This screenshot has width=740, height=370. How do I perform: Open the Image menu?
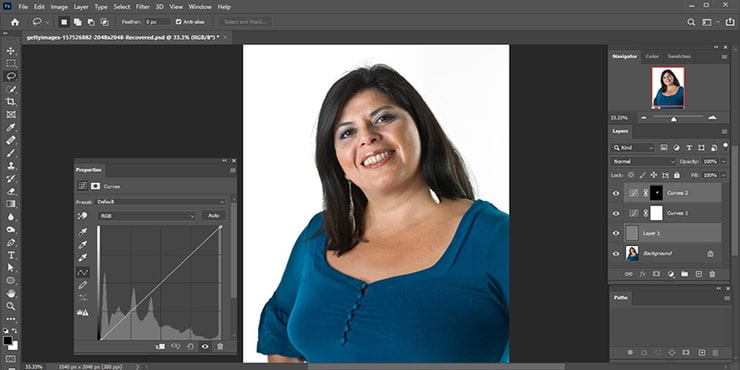point(59,7)
